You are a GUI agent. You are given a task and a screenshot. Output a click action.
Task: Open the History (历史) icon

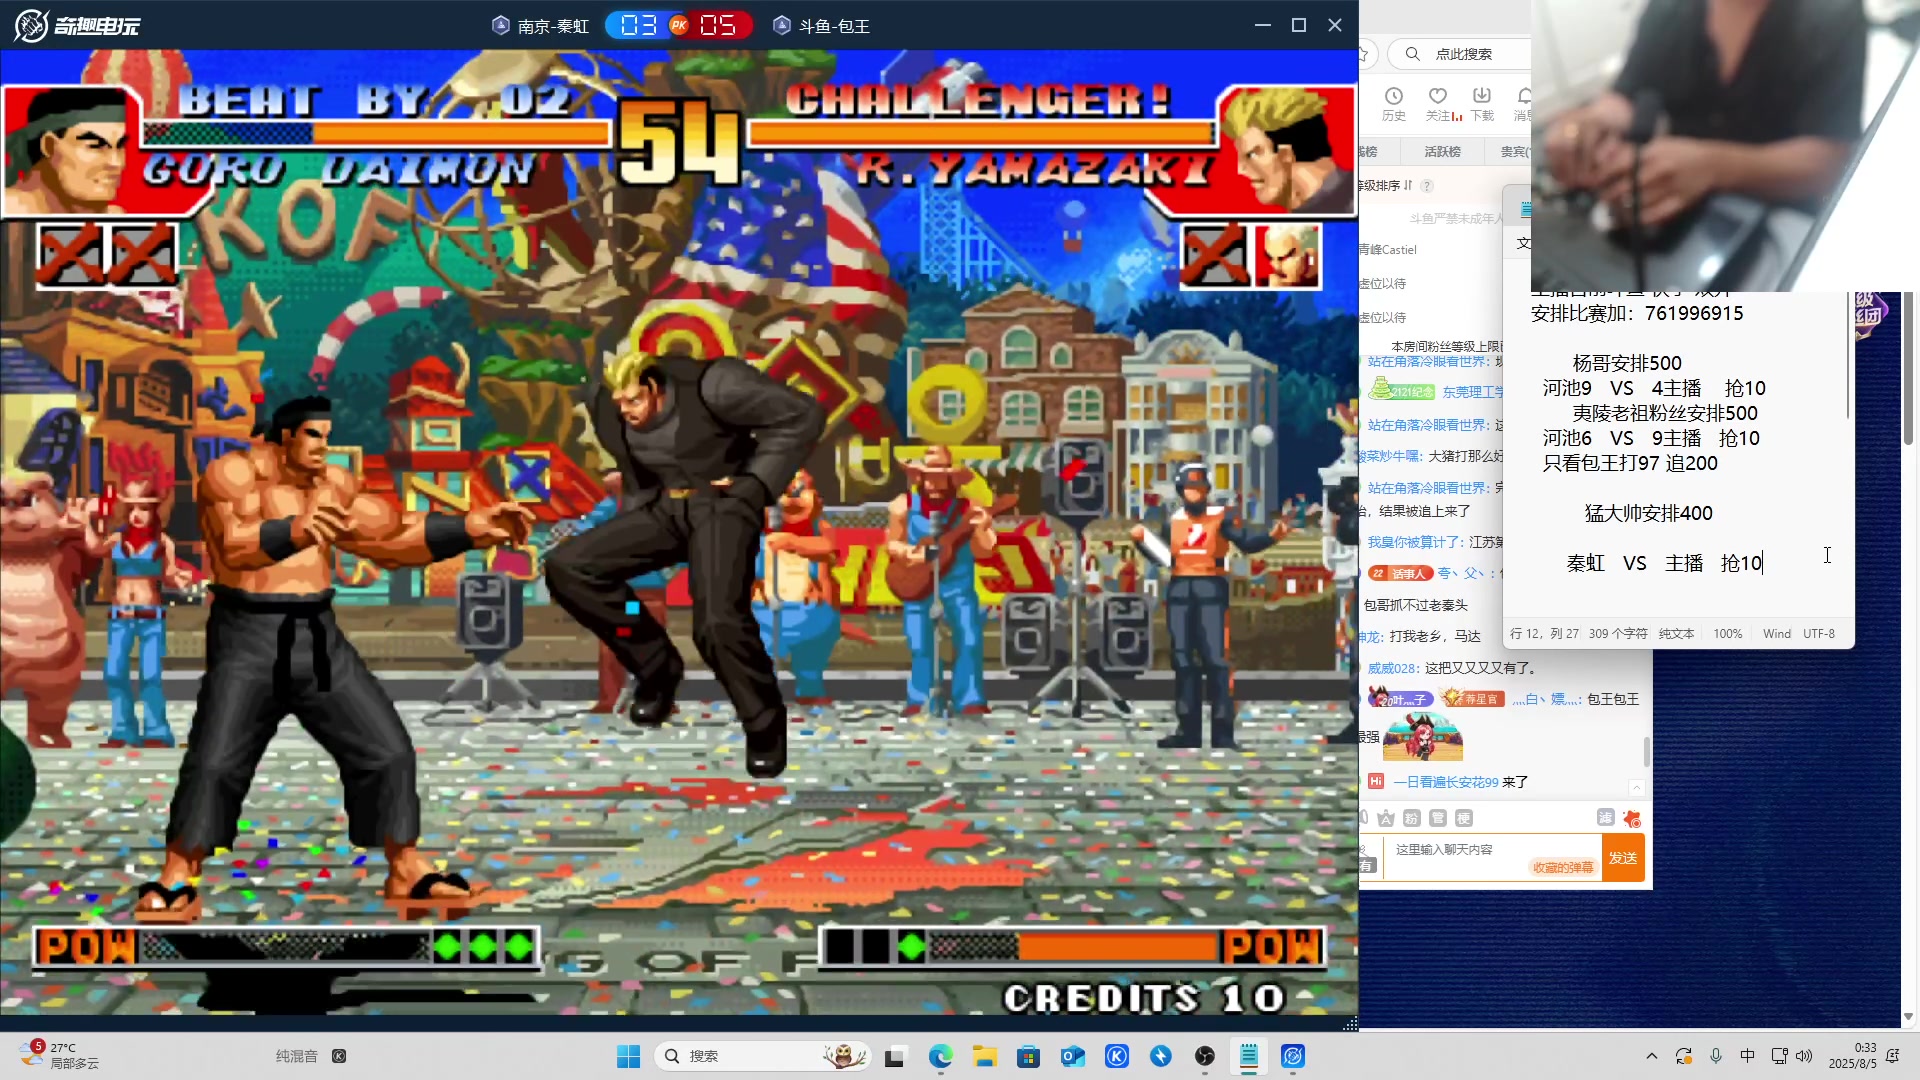[1394, 103]
